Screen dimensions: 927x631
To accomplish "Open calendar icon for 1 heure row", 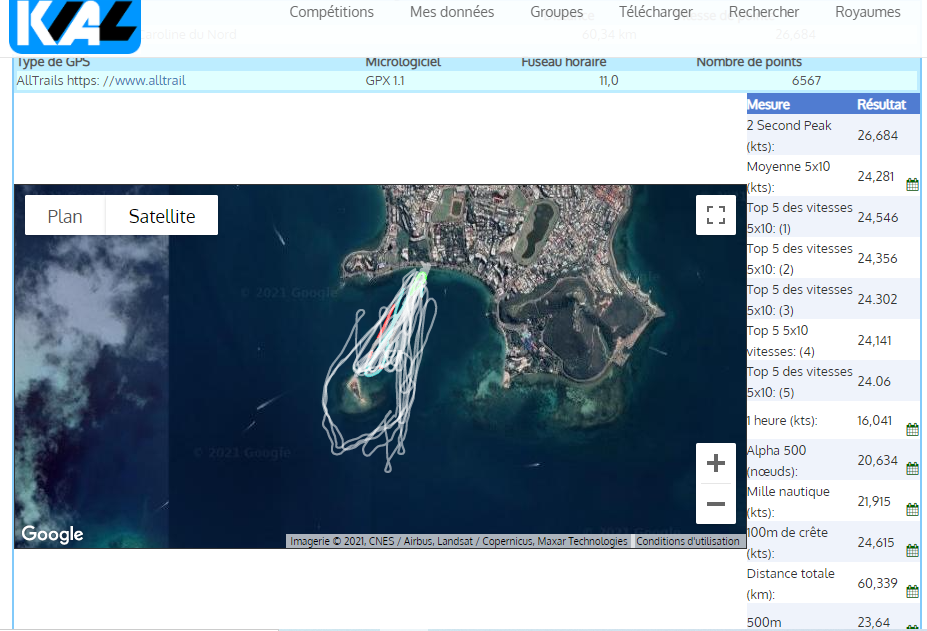I will coord(912,429).
